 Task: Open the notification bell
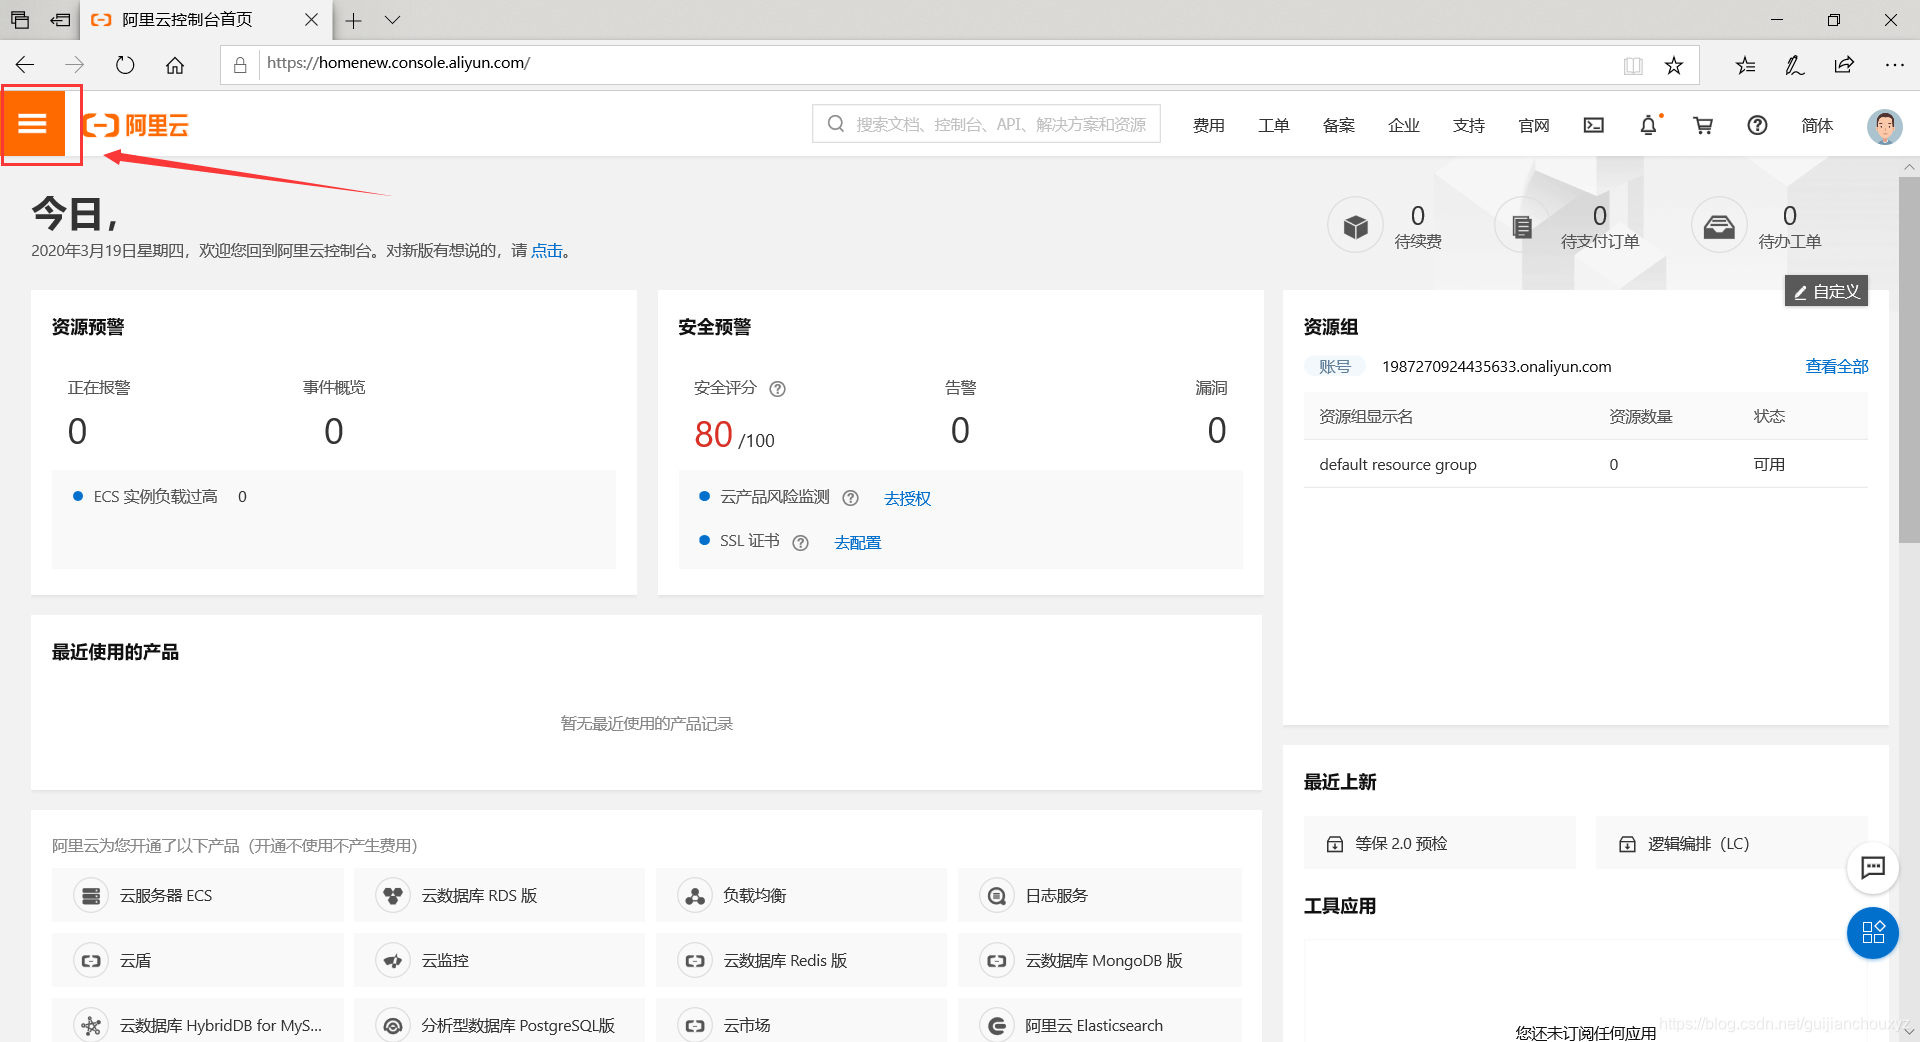coord(1648,125)
